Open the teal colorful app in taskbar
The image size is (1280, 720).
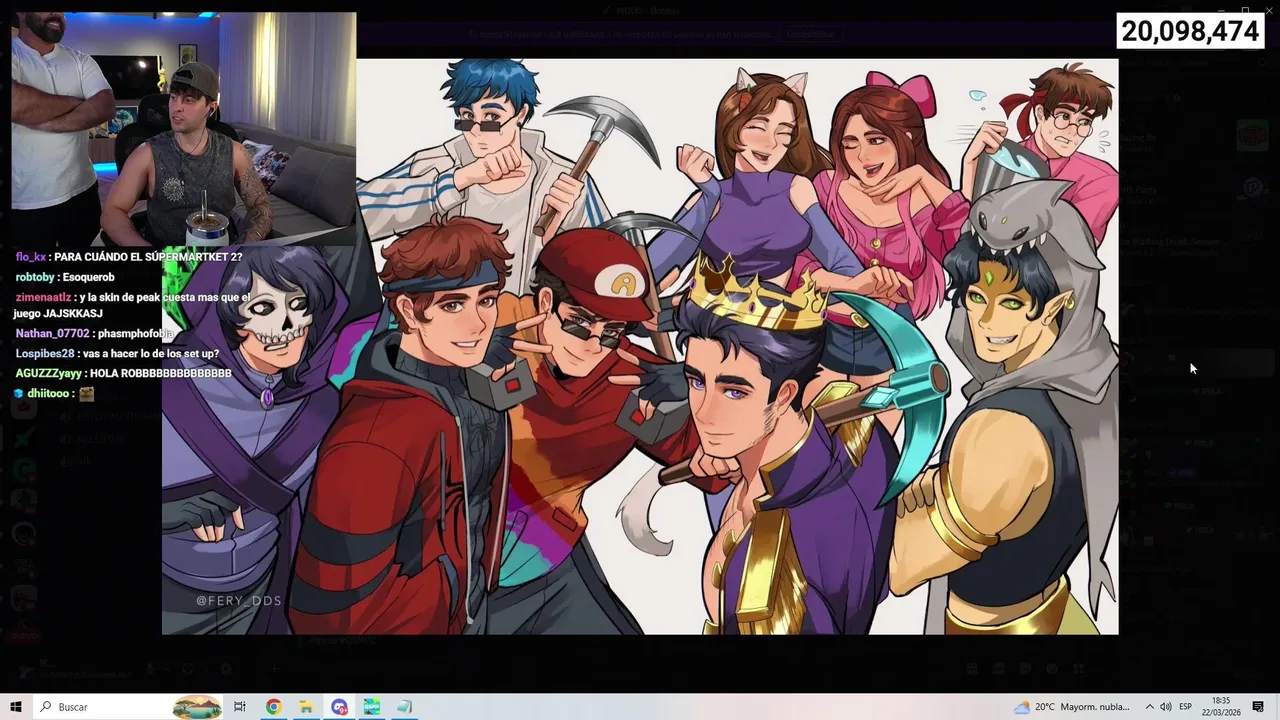pyautogui.click(x=372, y=707)
